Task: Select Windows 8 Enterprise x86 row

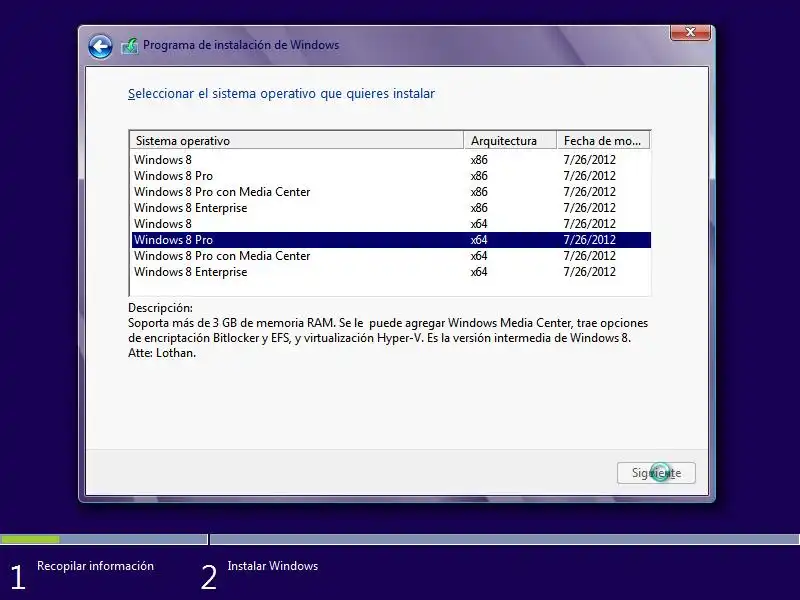Action: click(x=391, y=208)
